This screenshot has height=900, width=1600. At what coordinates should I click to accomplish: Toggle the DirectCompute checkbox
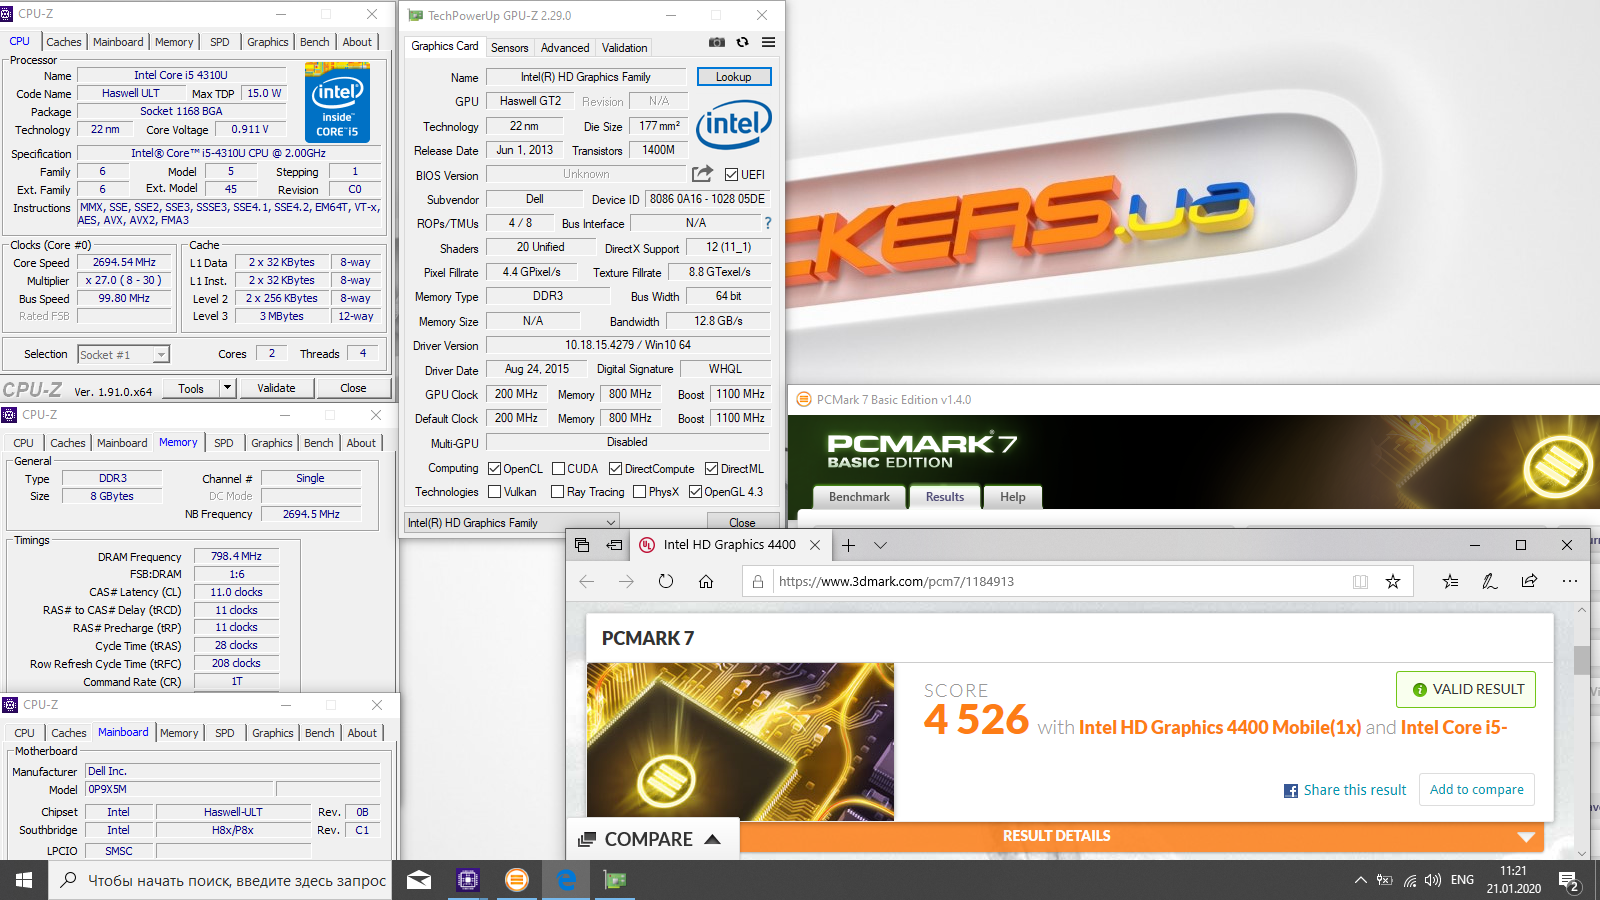tap(615, 468)
